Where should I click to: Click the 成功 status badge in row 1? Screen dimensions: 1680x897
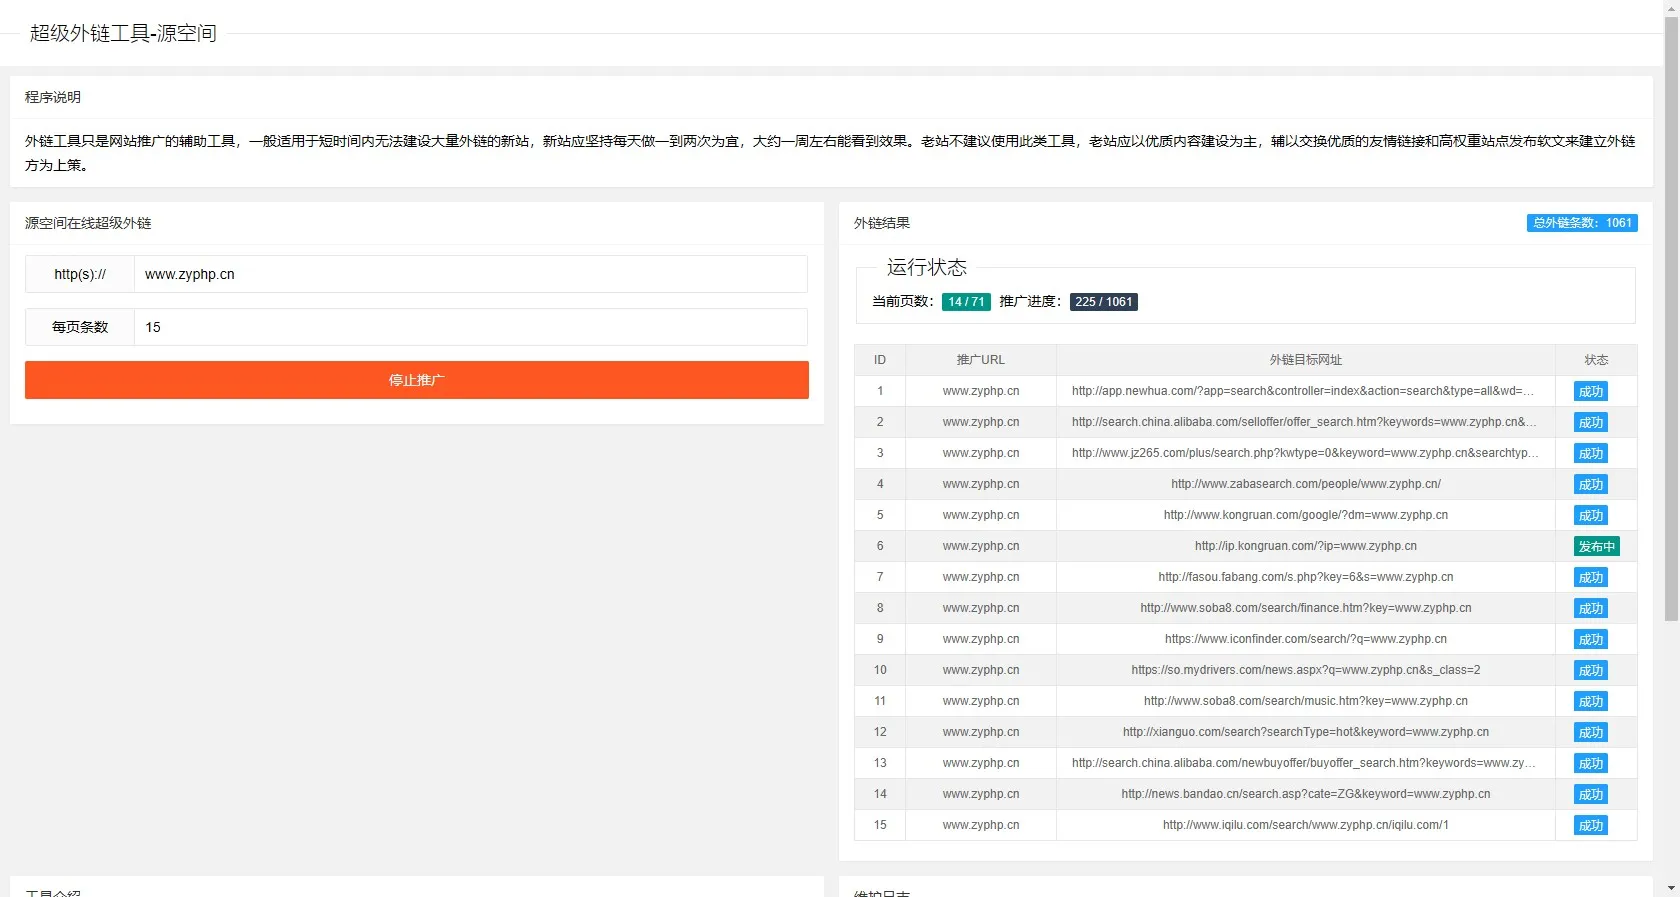[x=1591, y=392]
